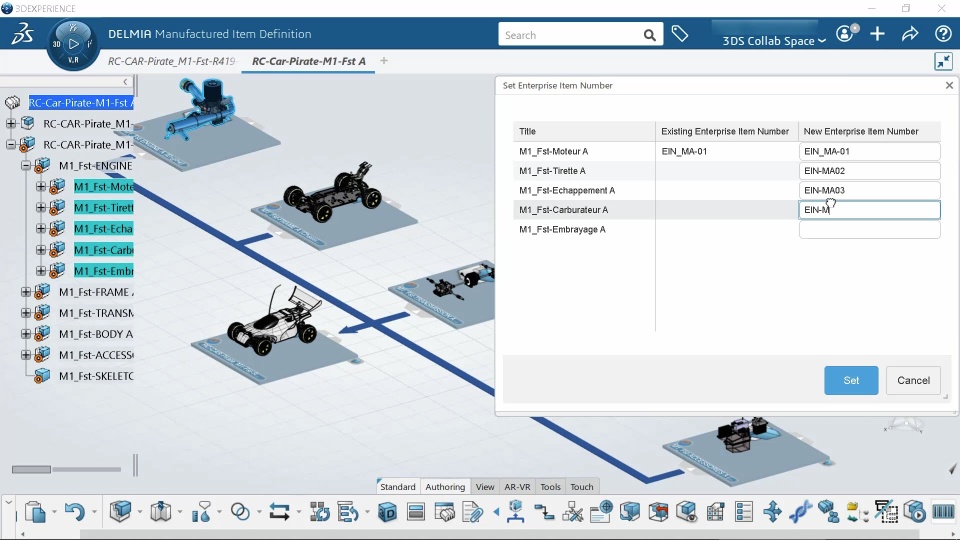The width and height of the screenshot is (960, 540).
Task: Click the plus add icon in top bar
Action: click(x=877, y=34)
